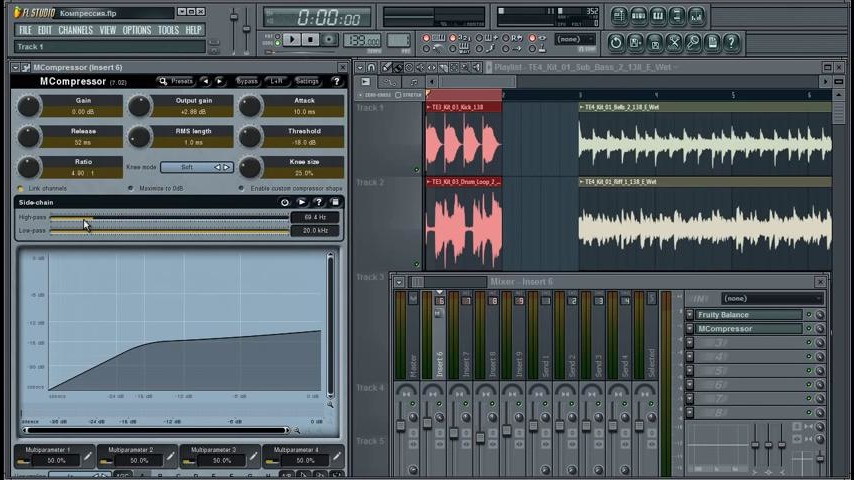Click the render to disk icon
The image size is (854, 480).
coord(655,42)
